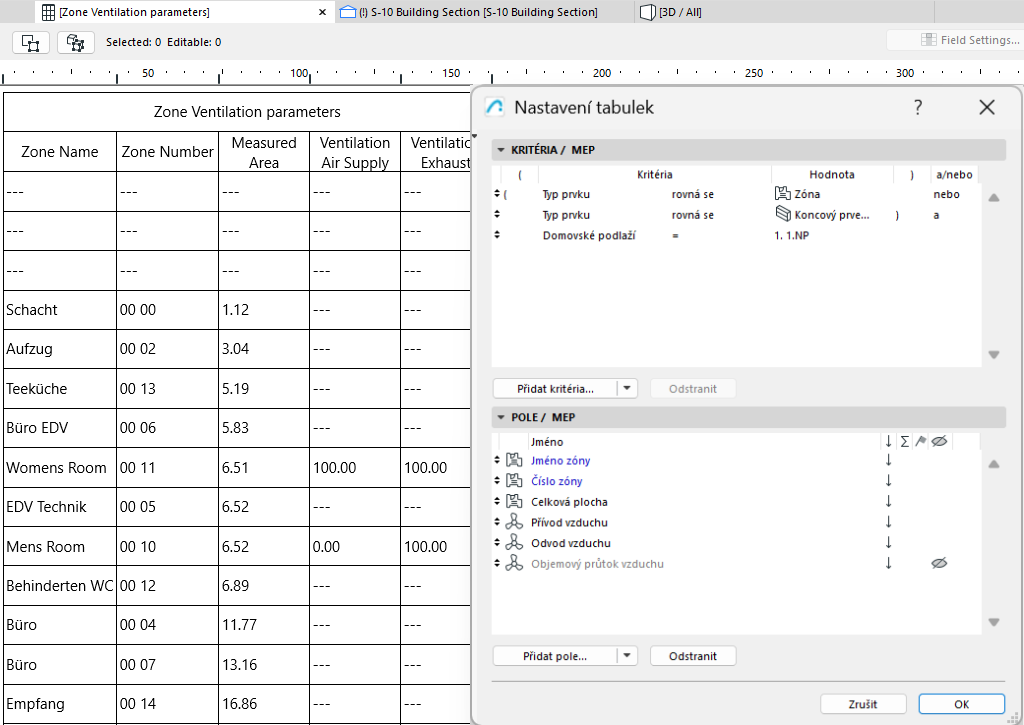The width and height of the screenshot is (1024, 725).
Task: Click the Přidat kritéria button
Action: tap(555, 388)
